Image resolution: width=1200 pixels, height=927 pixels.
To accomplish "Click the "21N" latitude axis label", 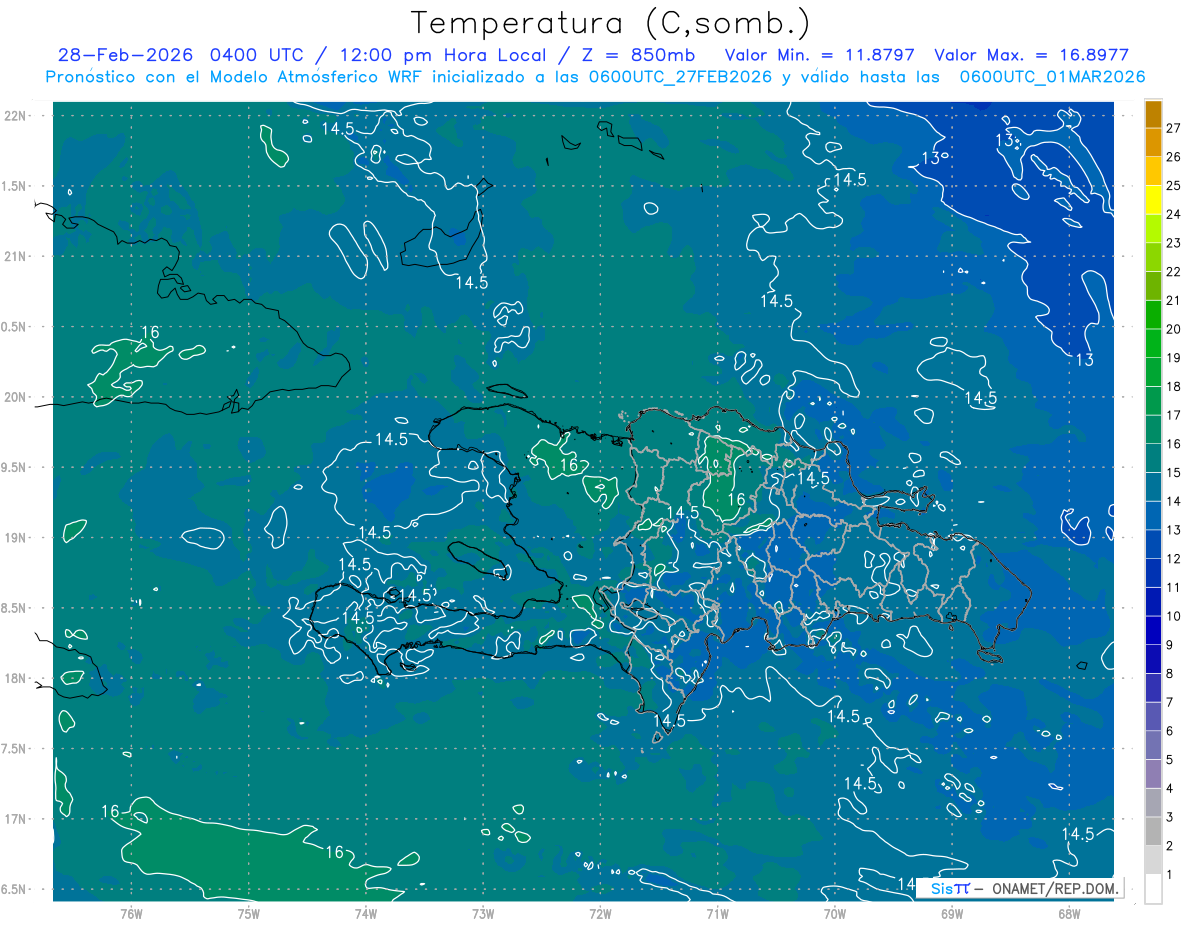I will (x=16, y=256).
